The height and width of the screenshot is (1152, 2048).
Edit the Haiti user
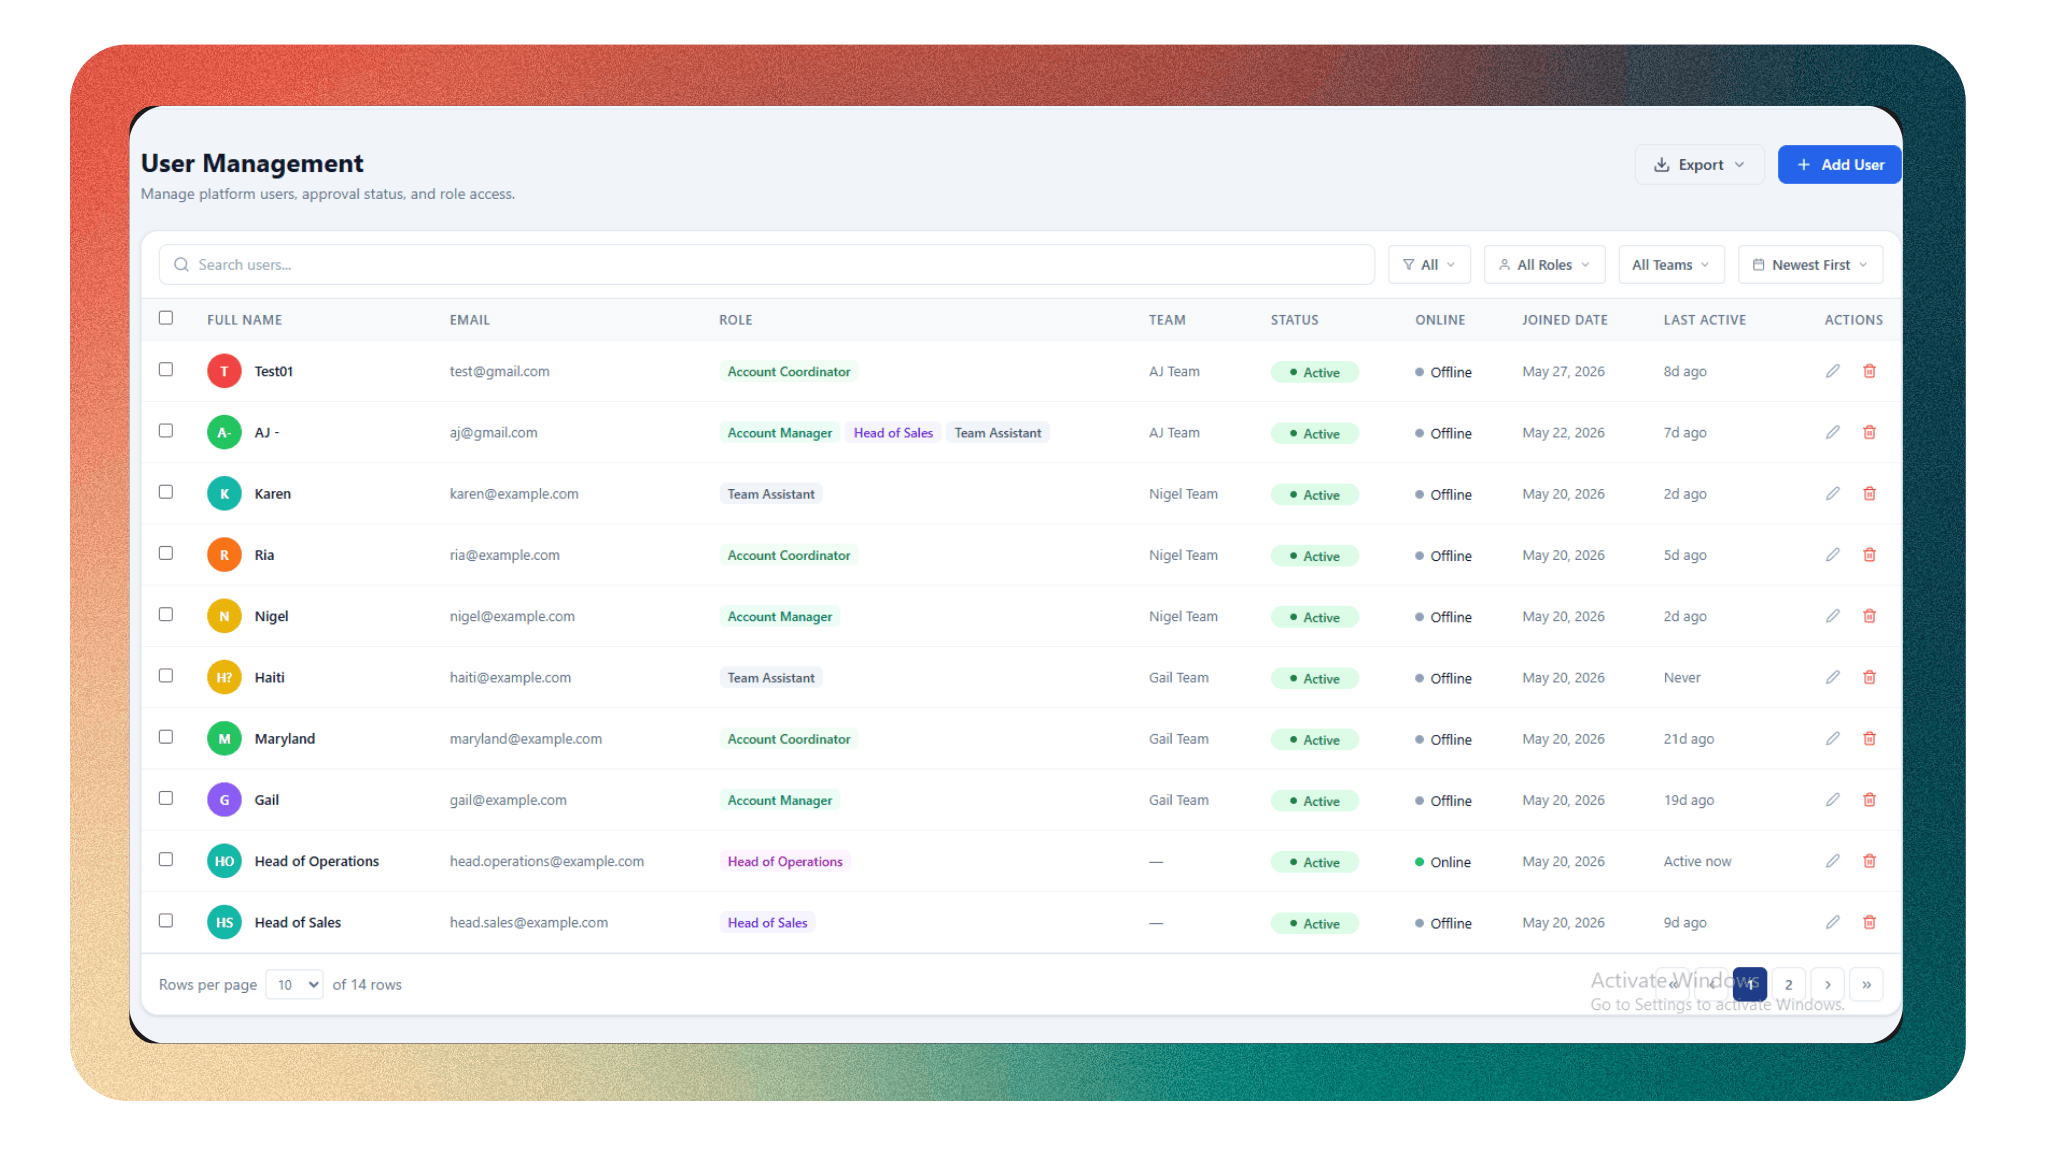pos(1832,677)
